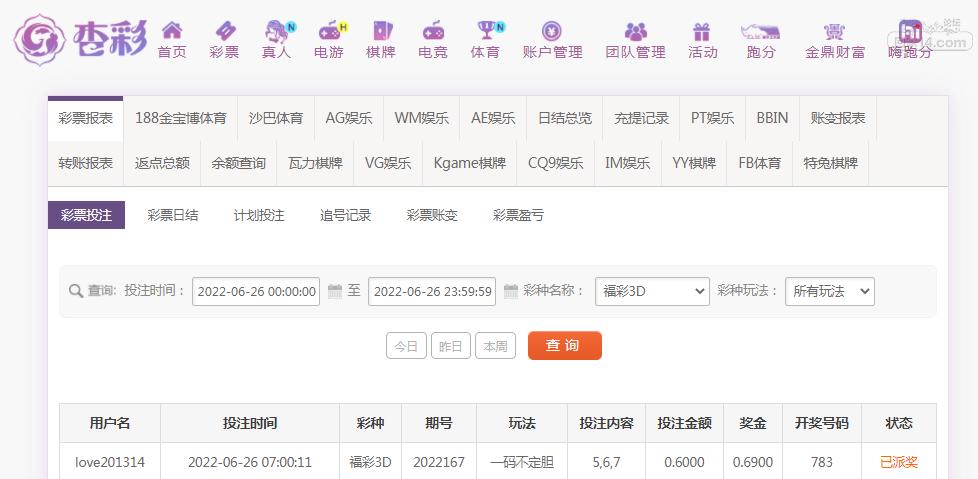Expand the 彩种名称 福彩3D dropdown
The image size is (978, 479).
tap(652, 291)
